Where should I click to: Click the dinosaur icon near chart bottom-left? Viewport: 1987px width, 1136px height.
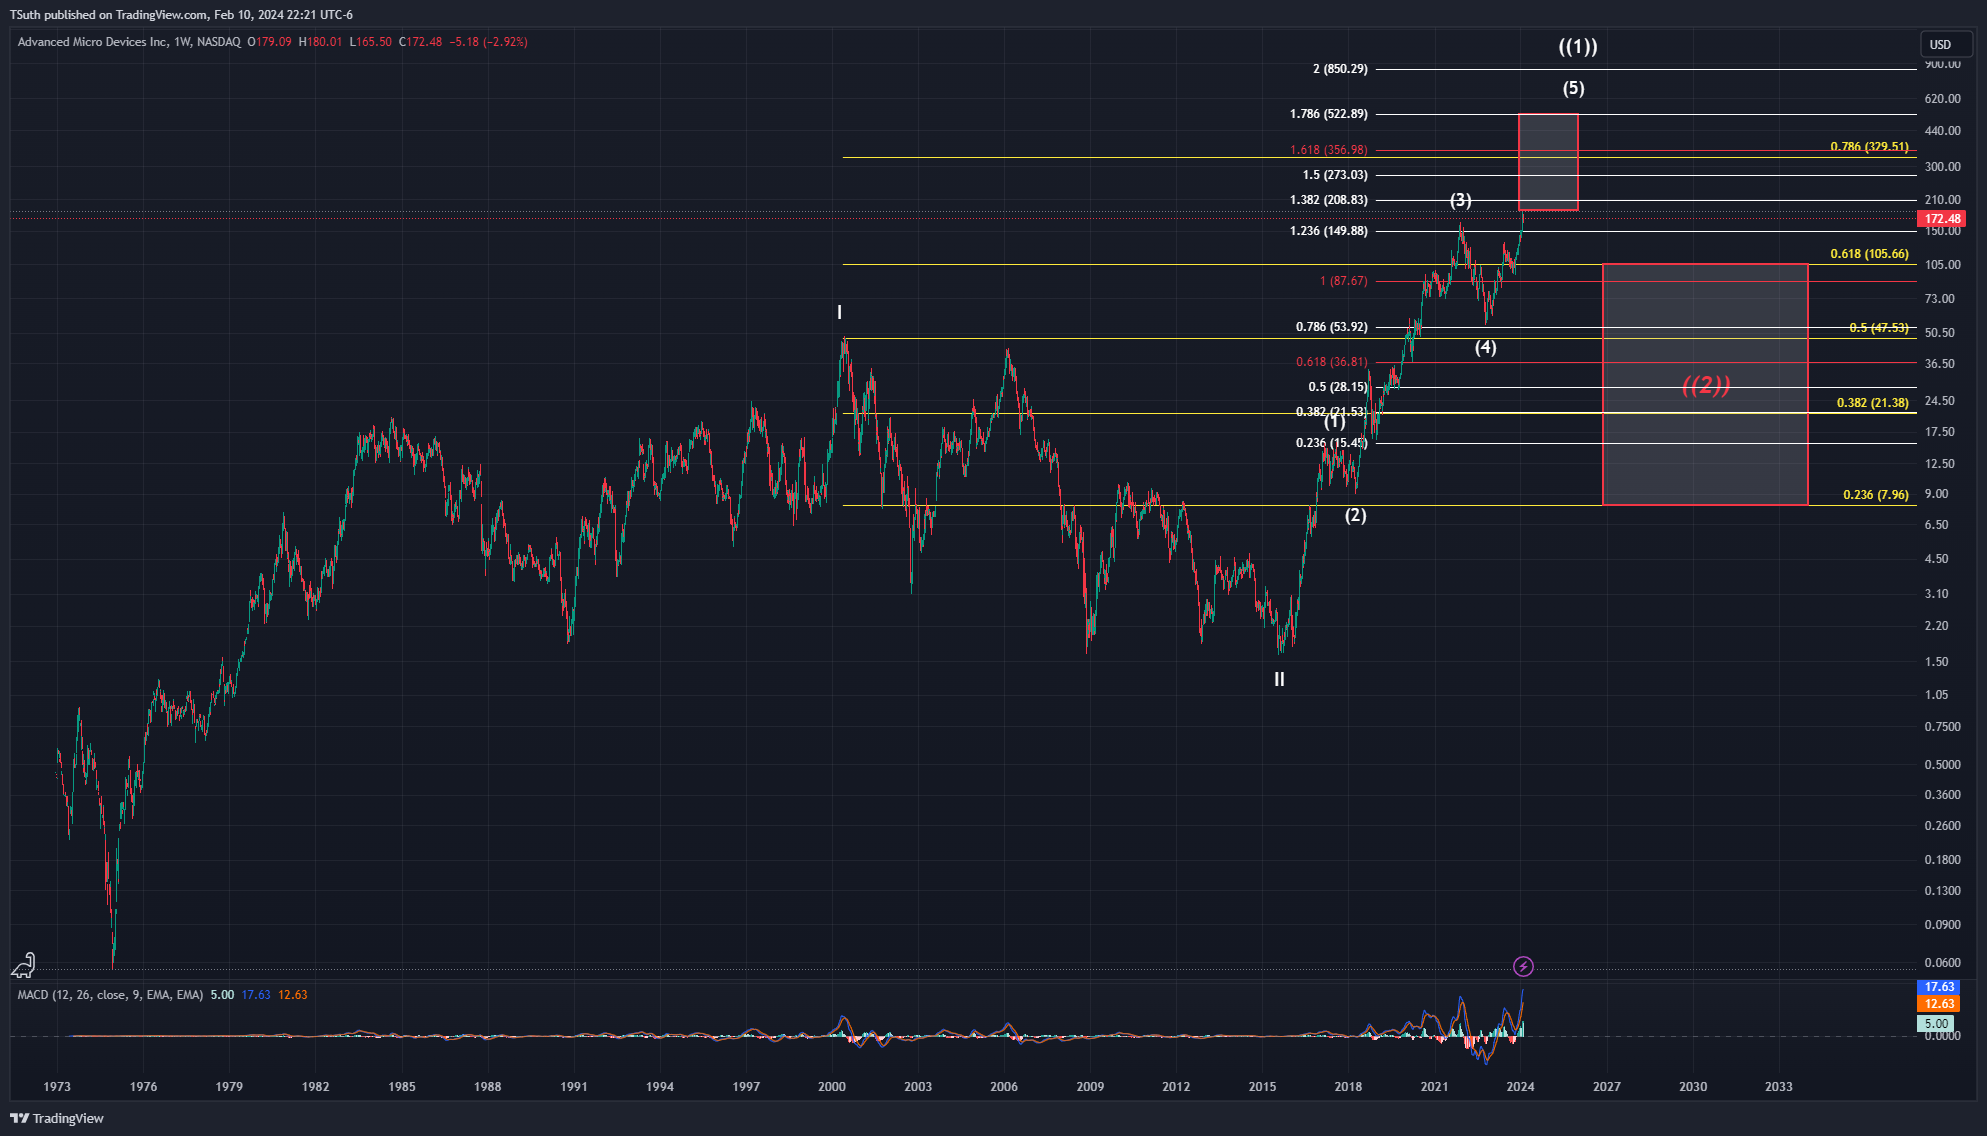[x=23, y=965]
